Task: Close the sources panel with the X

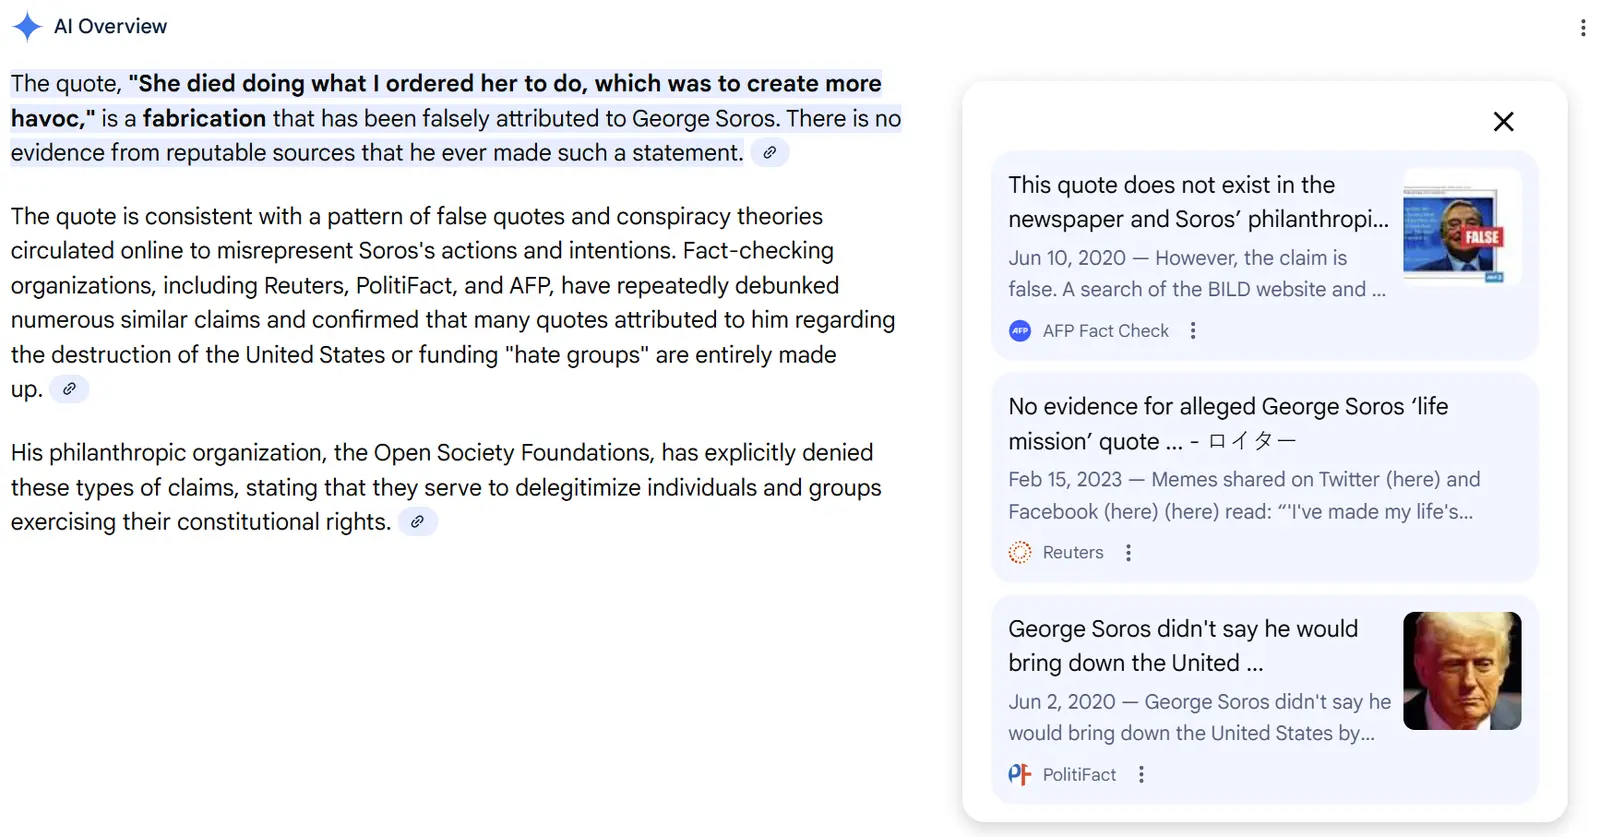Action: pos(1503,122)
